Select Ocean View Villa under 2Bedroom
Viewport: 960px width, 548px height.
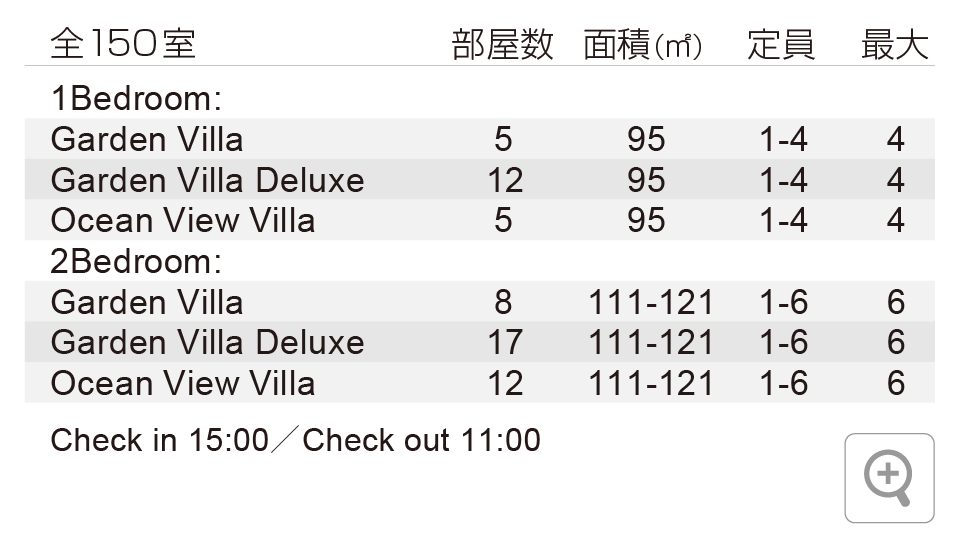pyautogui.click(x=183, y=383)
